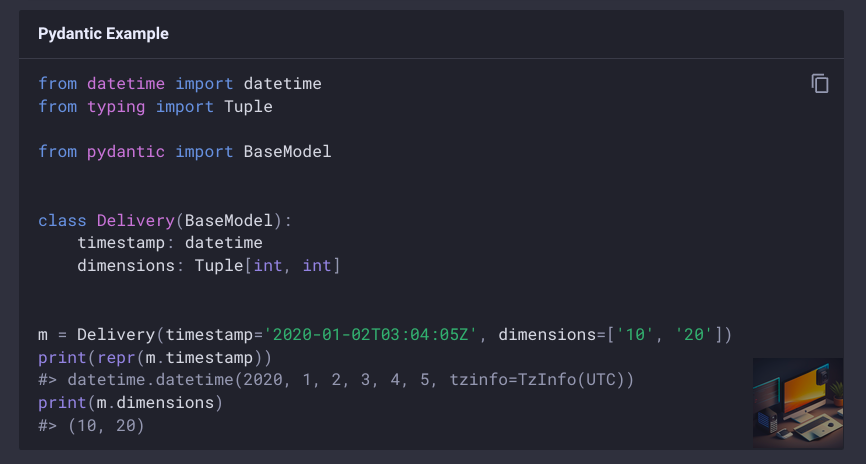Click the line 'from pydantic import BaseModel'
Image resolution: width=866 pixels, height=464 pixels.
tap(184, 151)
